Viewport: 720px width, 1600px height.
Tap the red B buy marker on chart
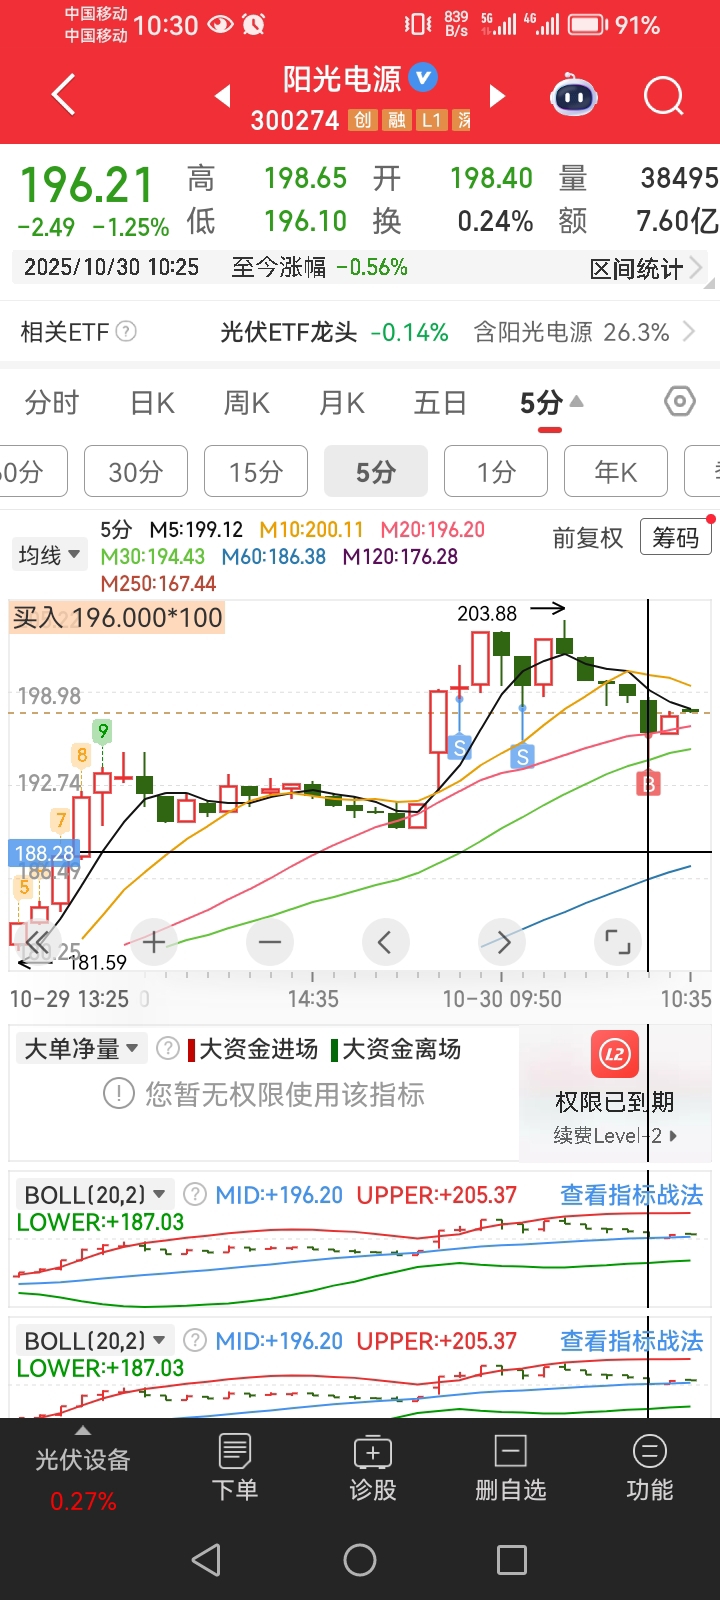coord(648,783)
